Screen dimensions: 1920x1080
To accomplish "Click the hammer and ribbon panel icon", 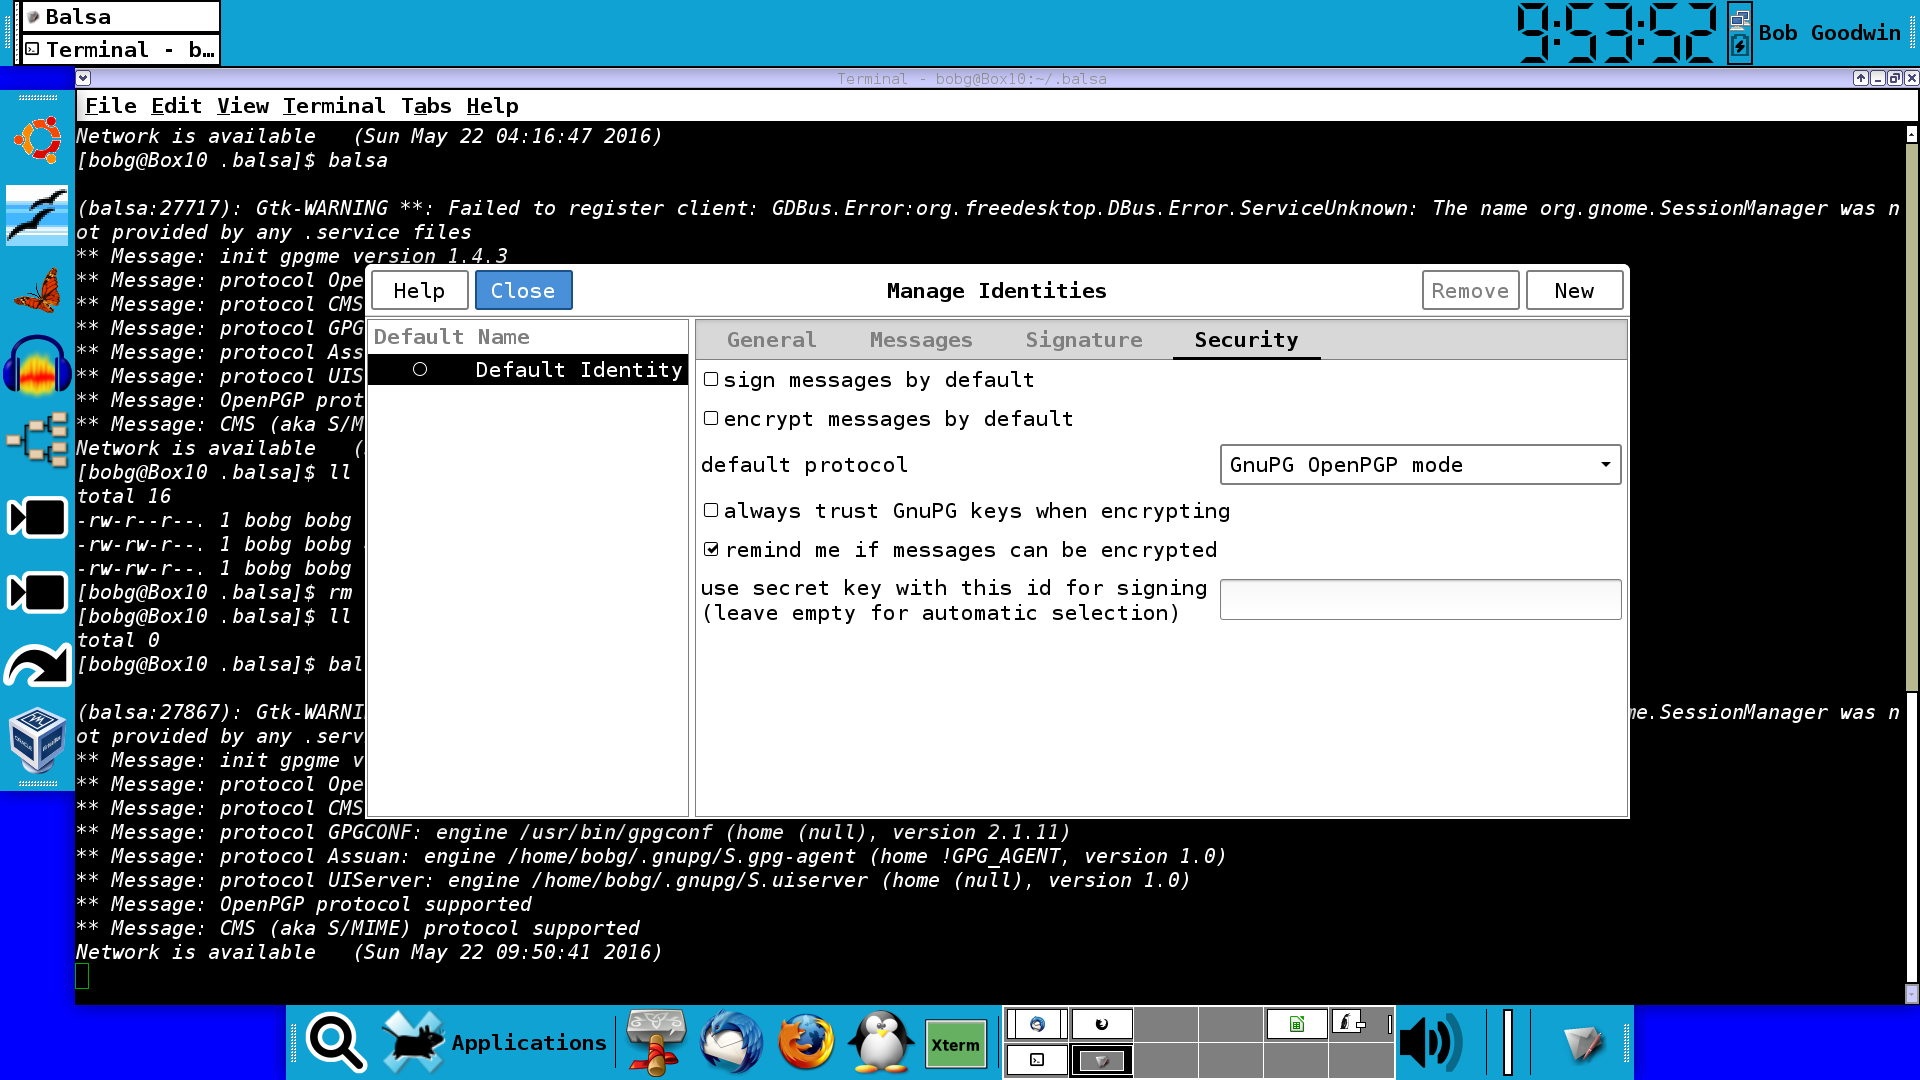I will (656, 1042).
